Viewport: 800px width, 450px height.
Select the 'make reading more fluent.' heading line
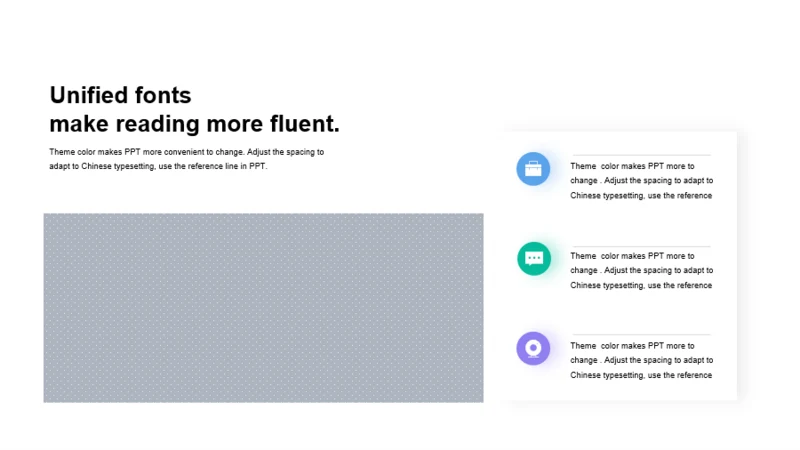point(194,124)
